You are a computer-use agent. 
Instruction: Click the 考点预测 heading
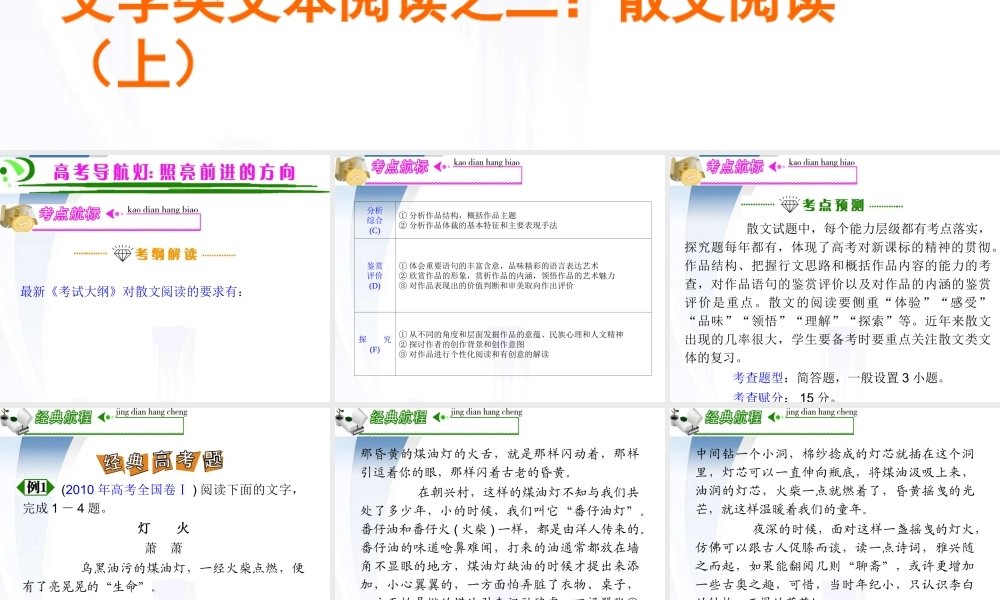pyautogui.click(x=833, y=205)
